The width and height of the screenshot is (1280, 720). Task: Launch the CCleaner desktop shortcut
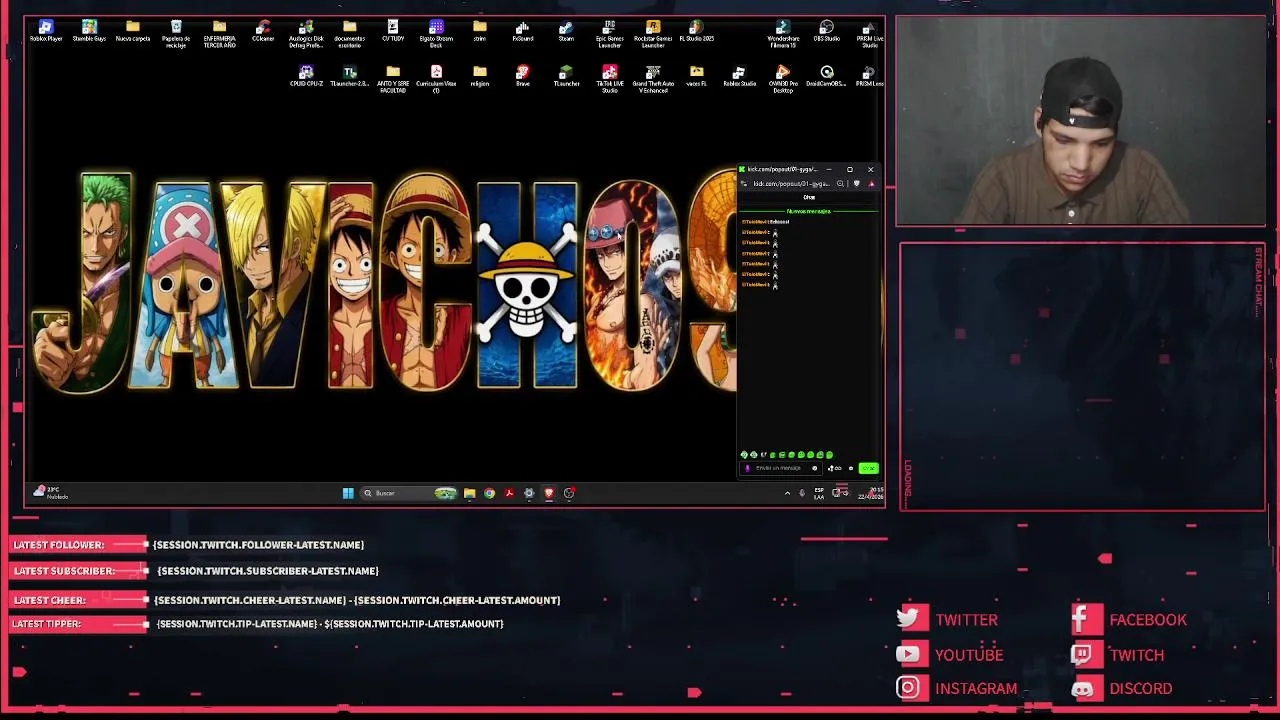tap(263, 32)
